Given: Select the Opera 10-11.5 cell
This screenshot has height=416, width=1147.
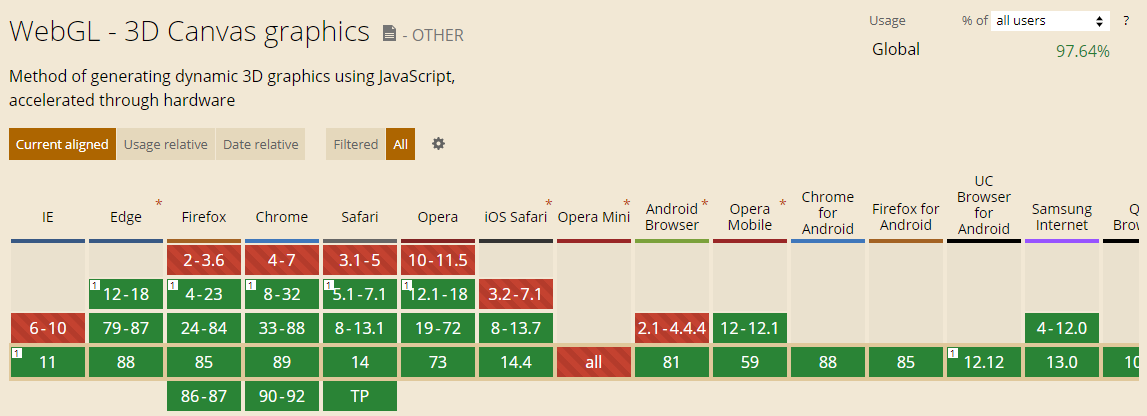Looking at the screenshot, I should [x=437, y=260].
